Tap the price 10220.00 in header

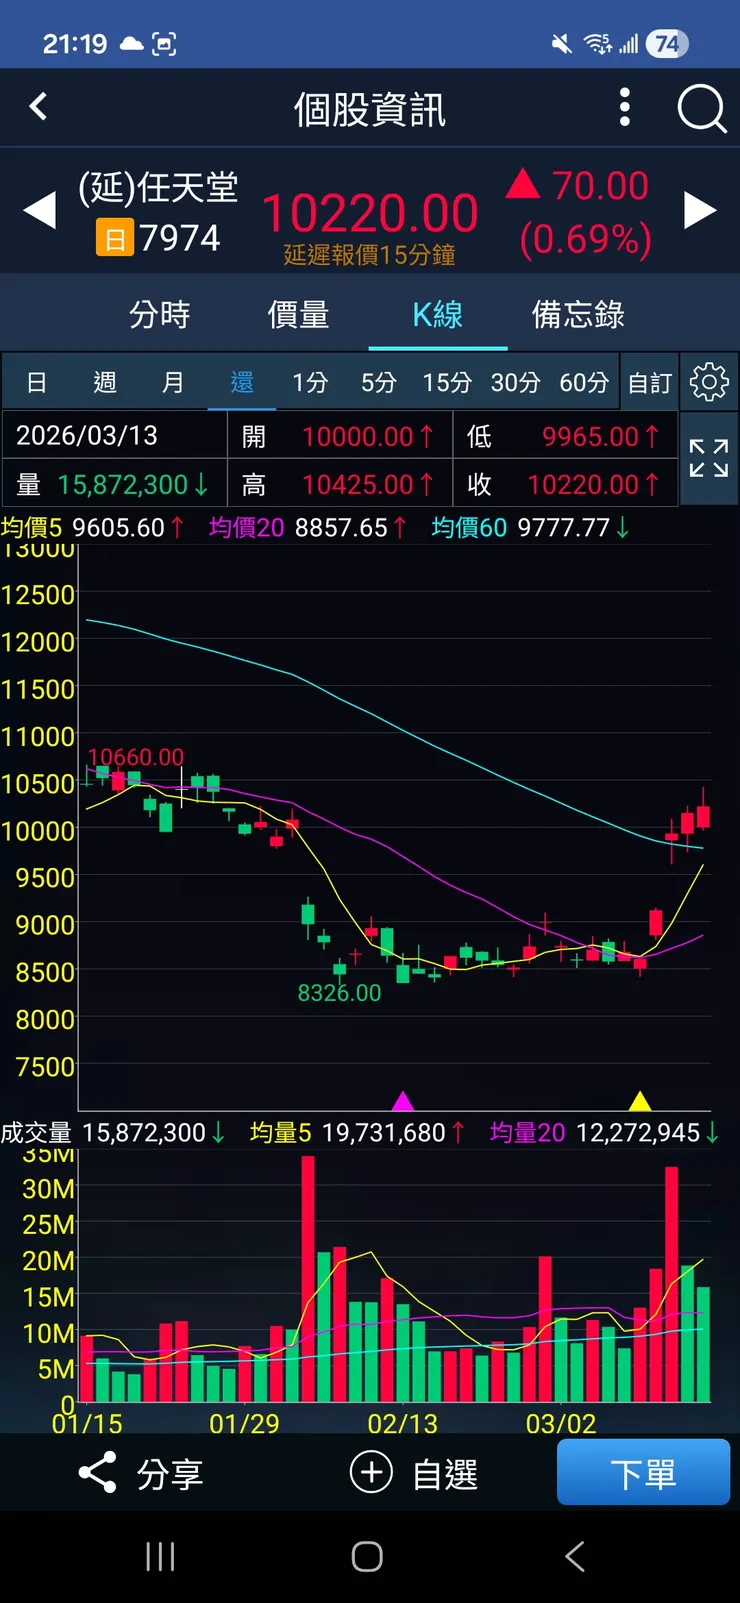pos(370,213)
